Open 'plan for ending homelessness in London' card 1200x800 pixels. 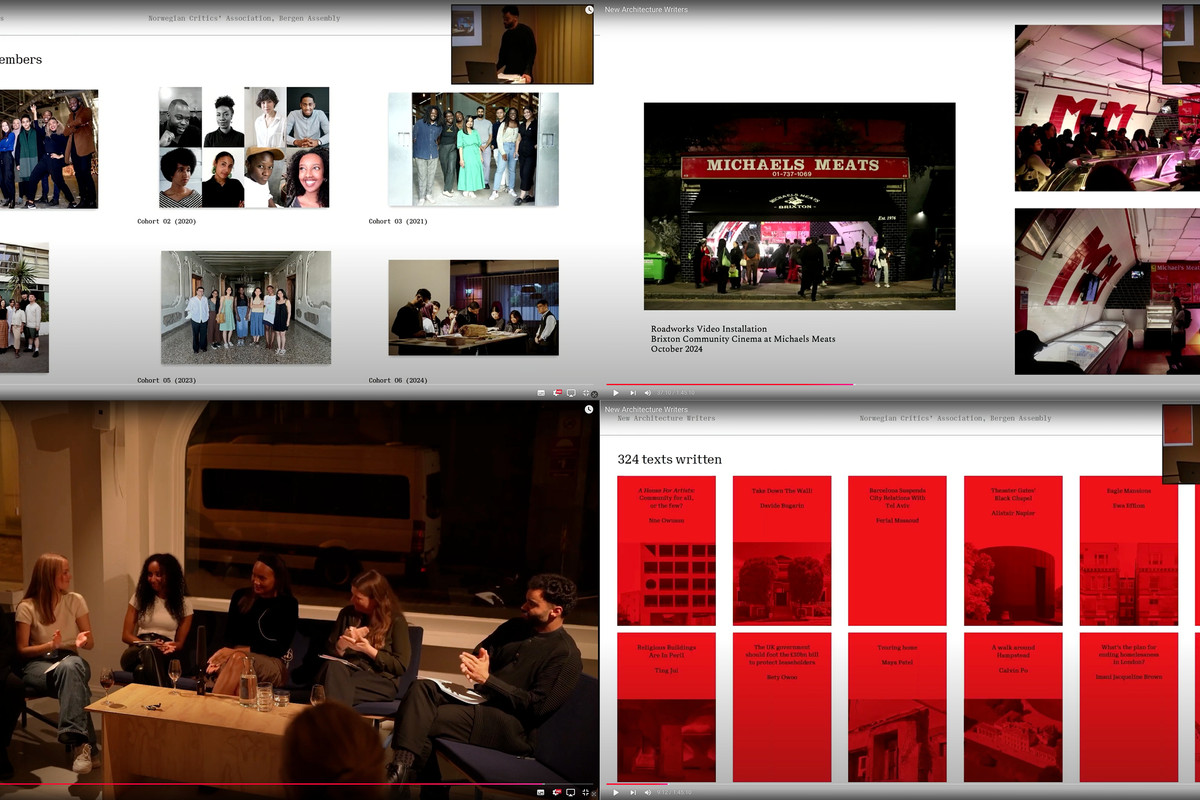click(x=1129, y=707)
